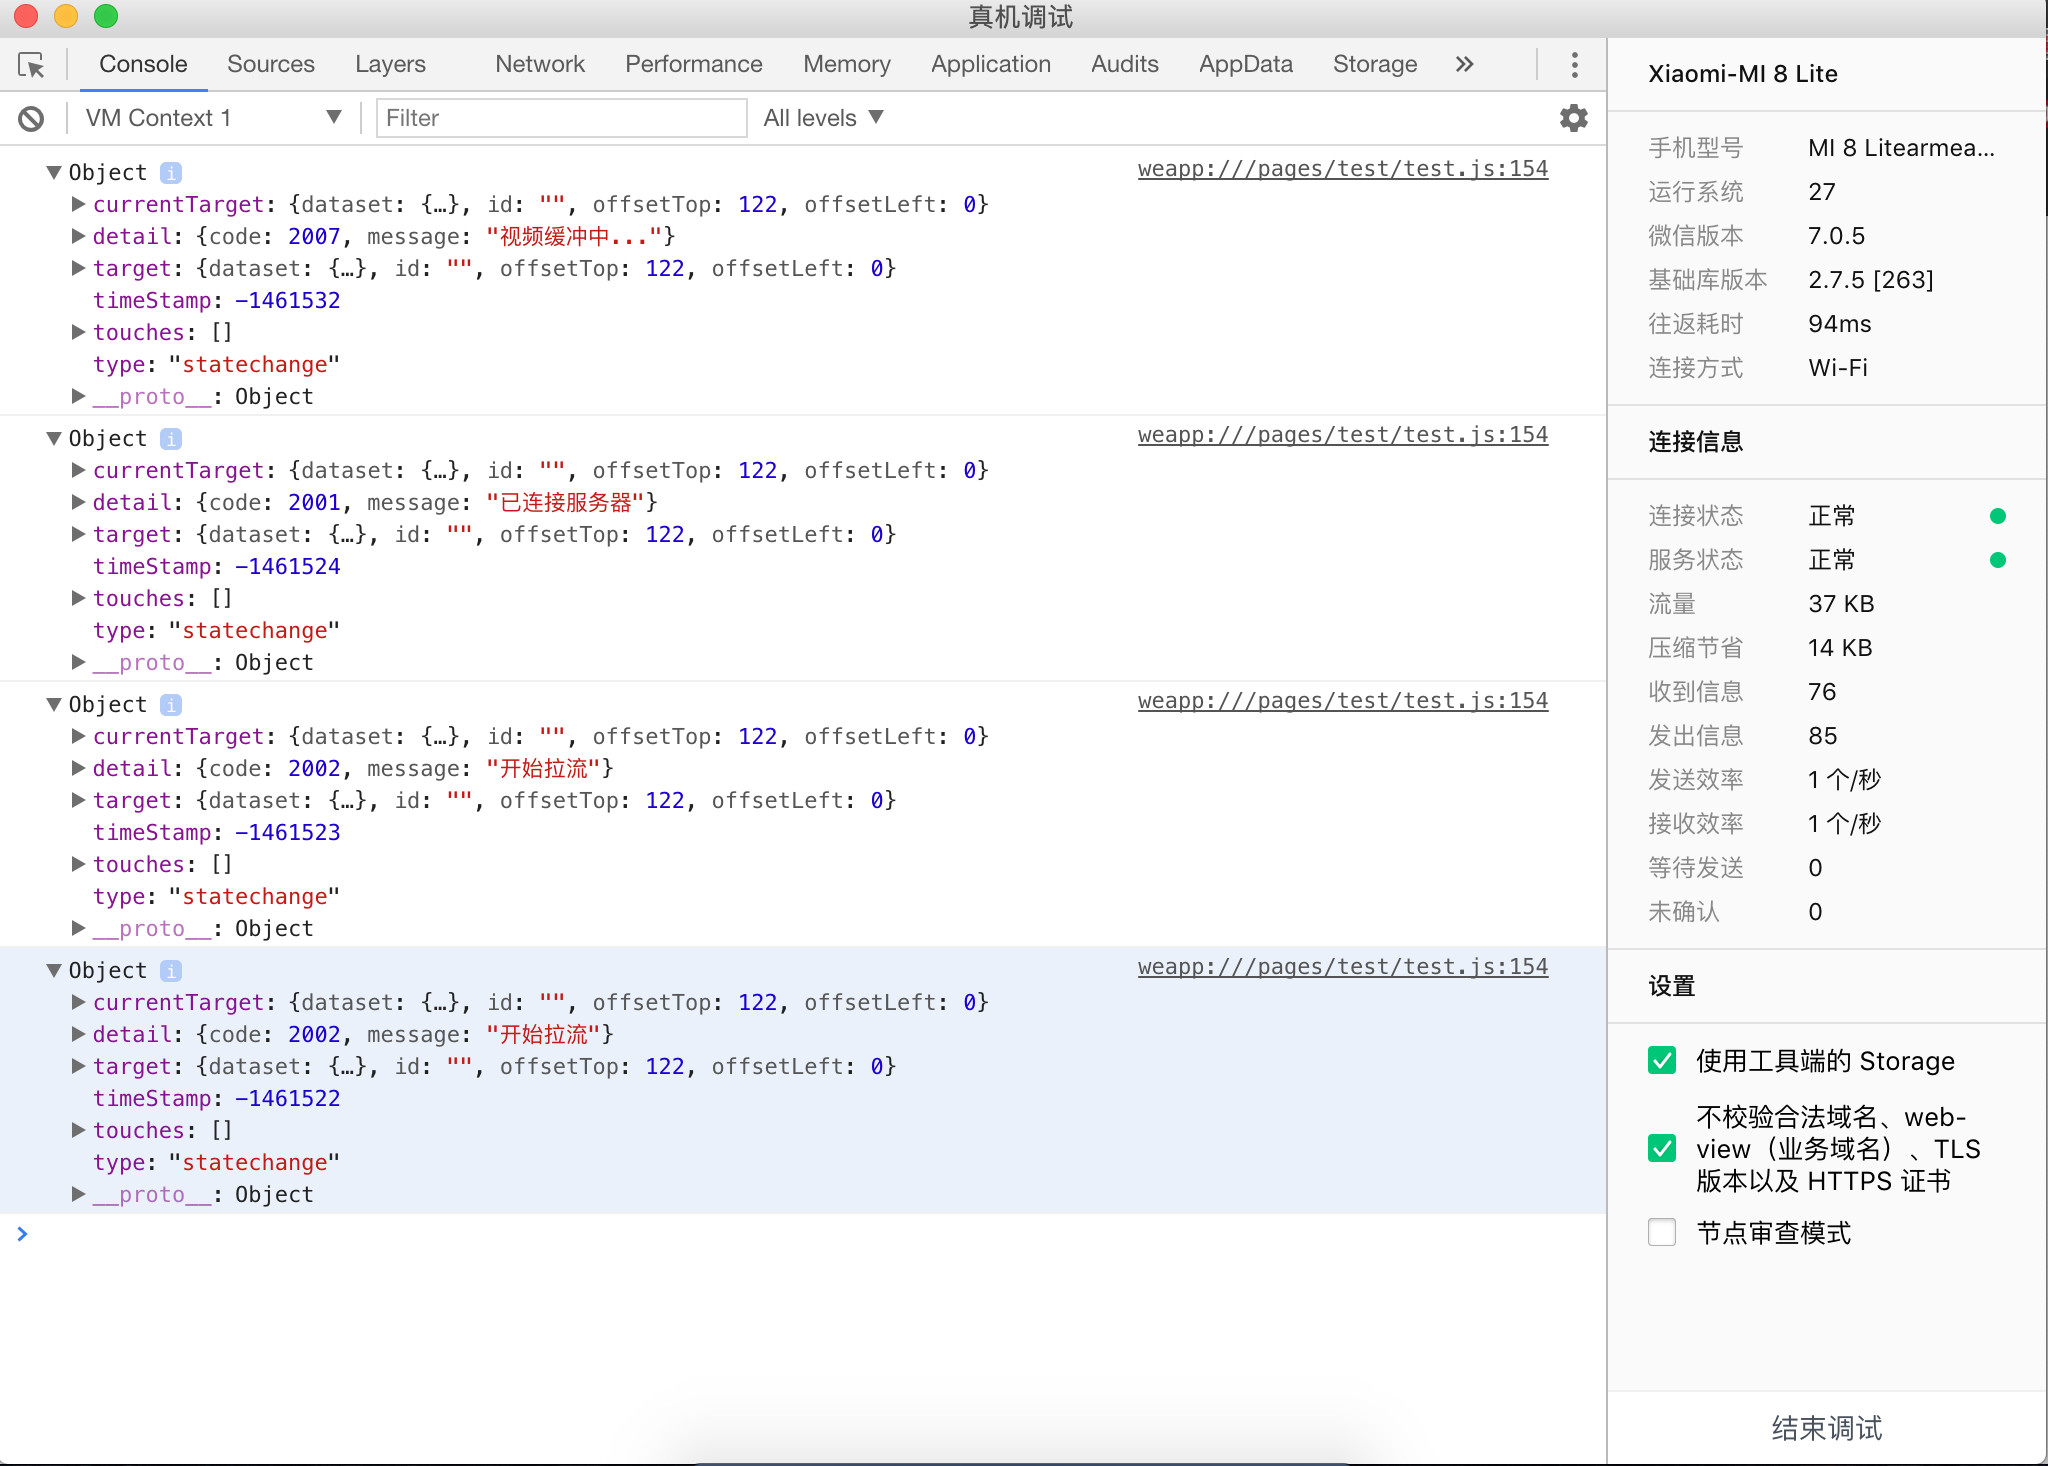Click the 94ms round-trip value

[x=1839, y=324]
